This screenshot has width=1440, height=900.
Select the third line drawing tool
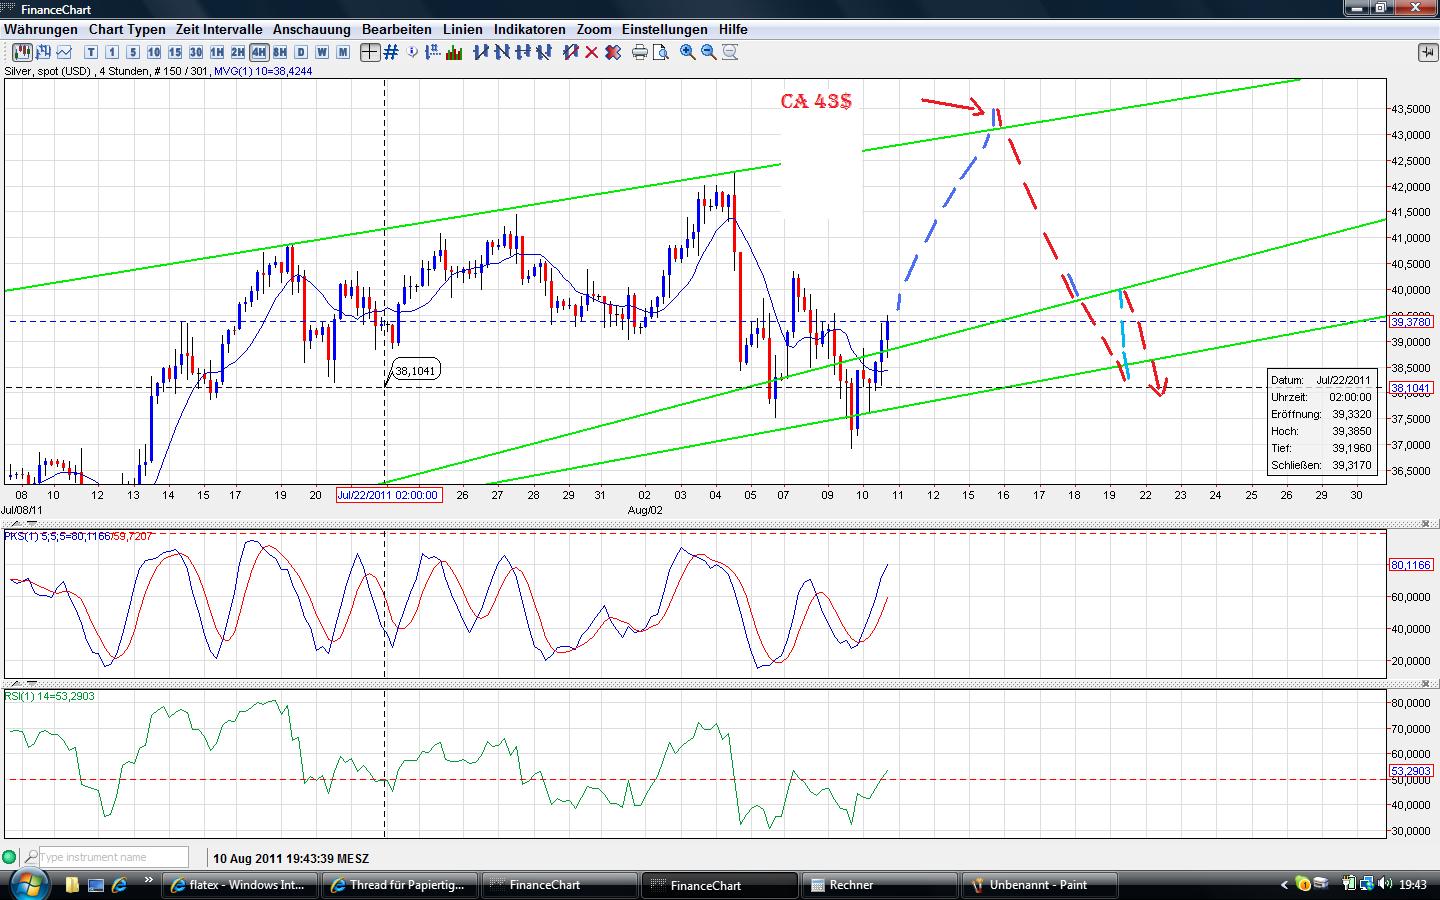[522, 52]
